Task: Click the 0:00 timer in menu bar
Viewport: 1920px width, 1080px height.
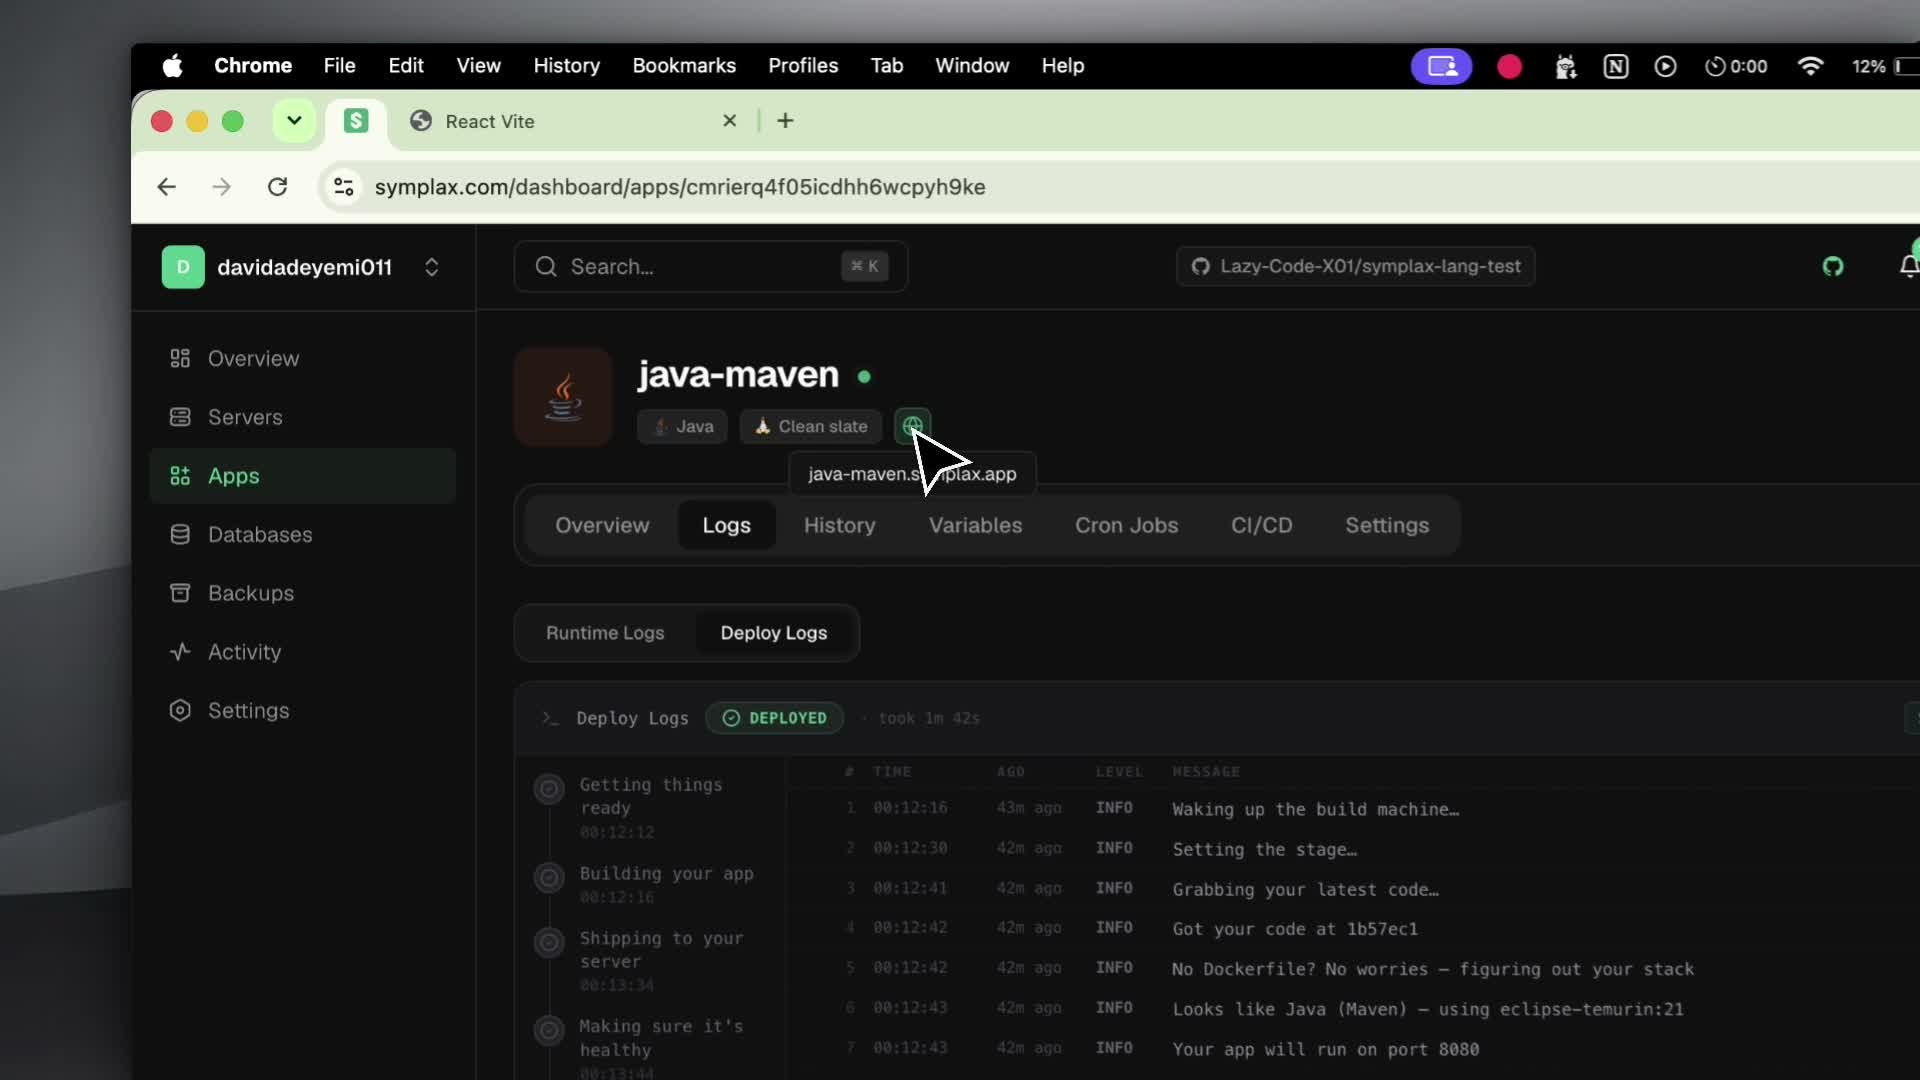Action: (x=1736, y=66)
